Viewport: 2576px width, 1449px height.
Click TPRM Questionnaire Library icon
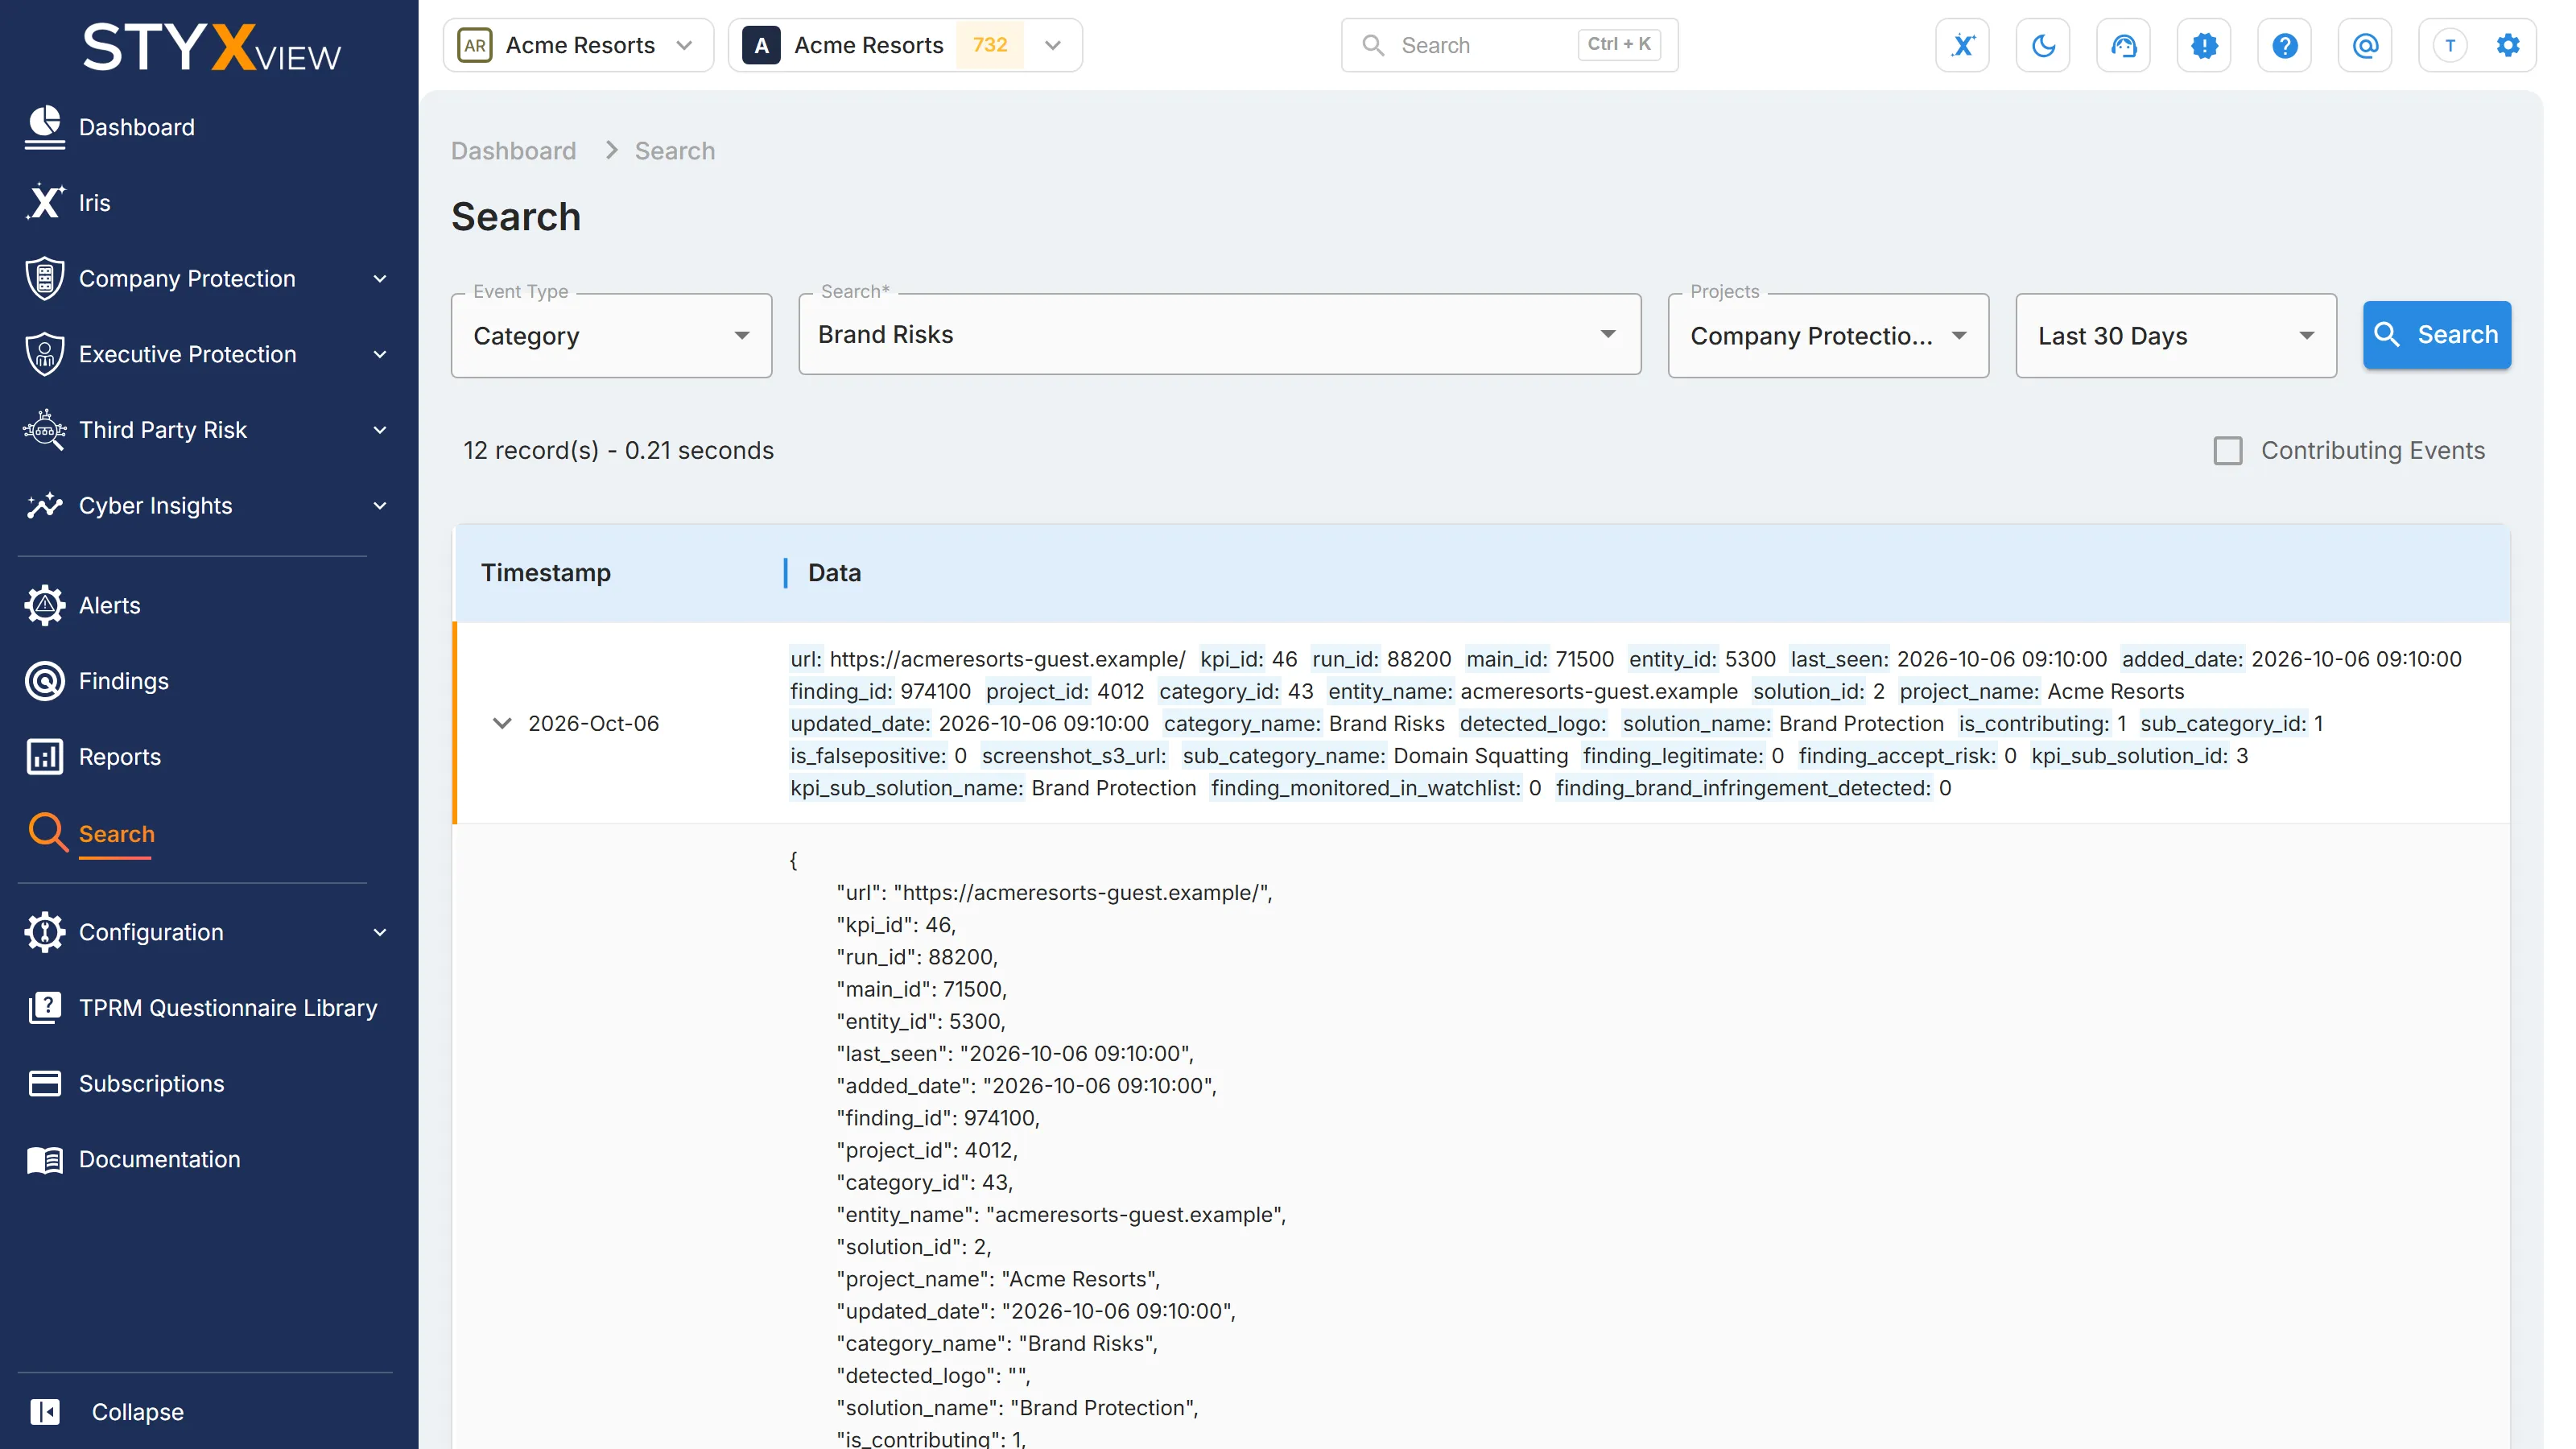[x=45, y=1008]
